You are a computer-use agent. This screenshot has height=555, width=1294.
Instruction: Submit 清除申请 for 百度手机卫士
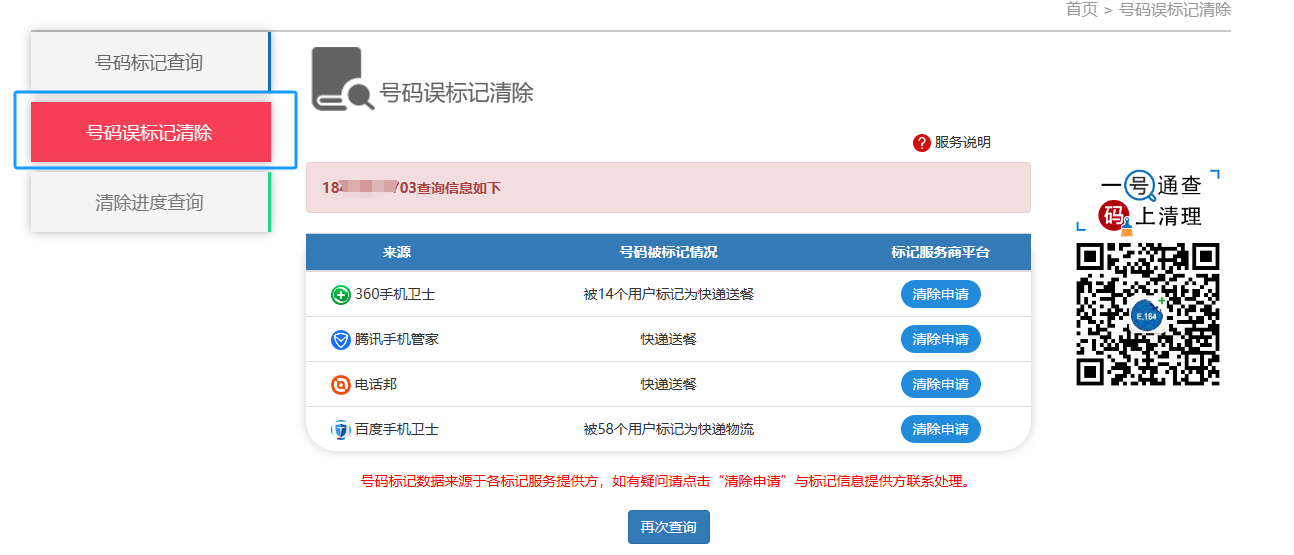940,429
